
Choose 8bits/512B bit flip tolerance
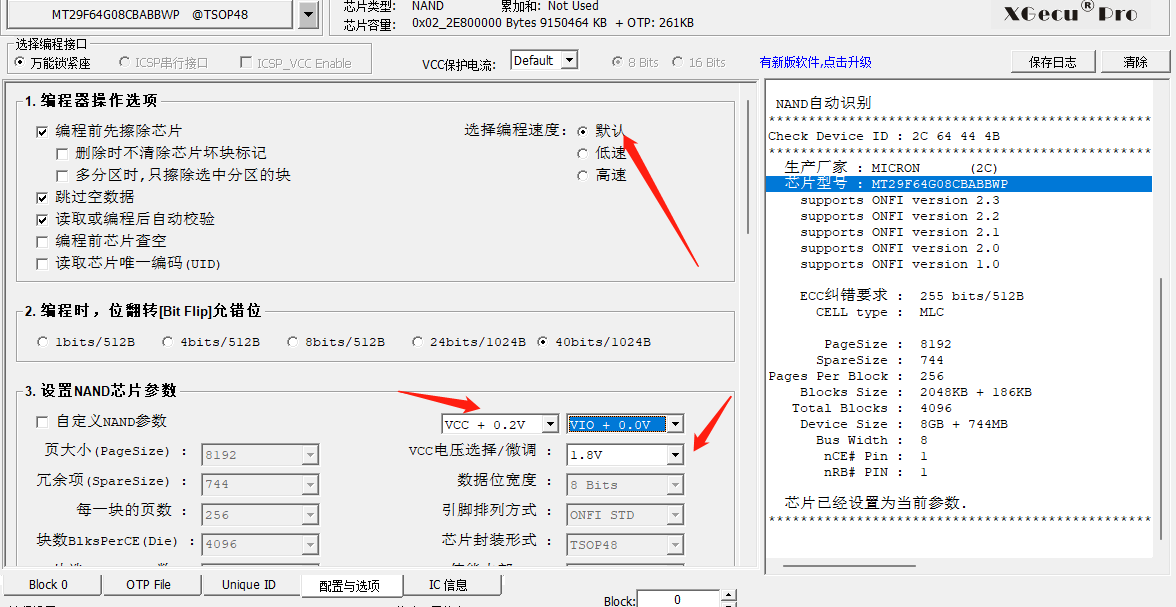click(293, 342)
